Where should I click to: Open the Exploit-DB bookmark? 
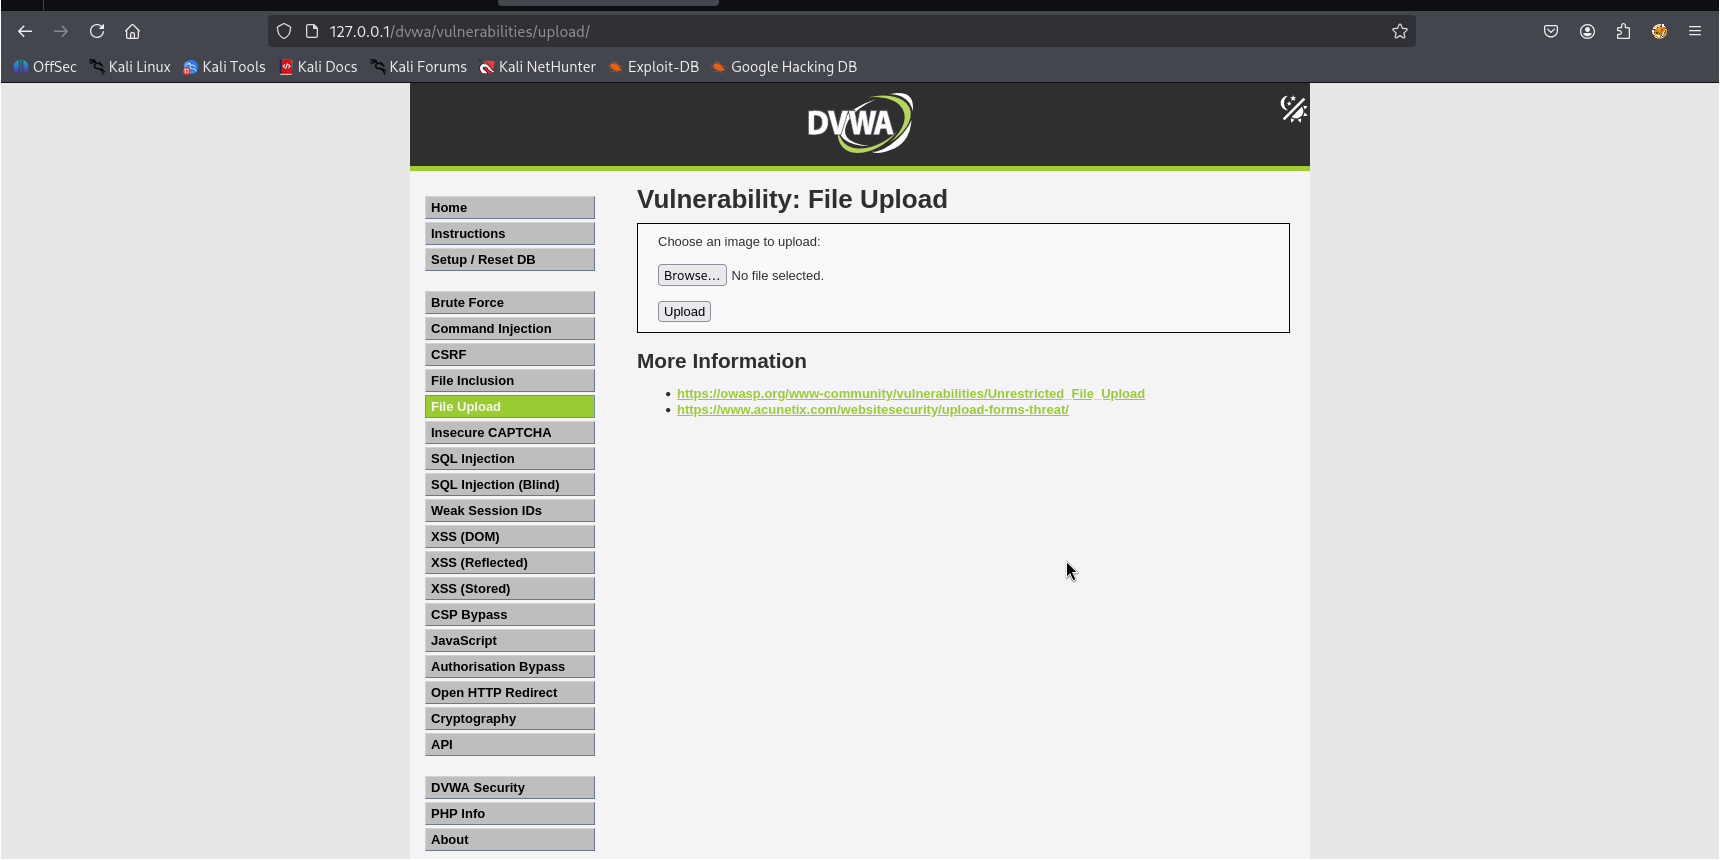(654, 67)
